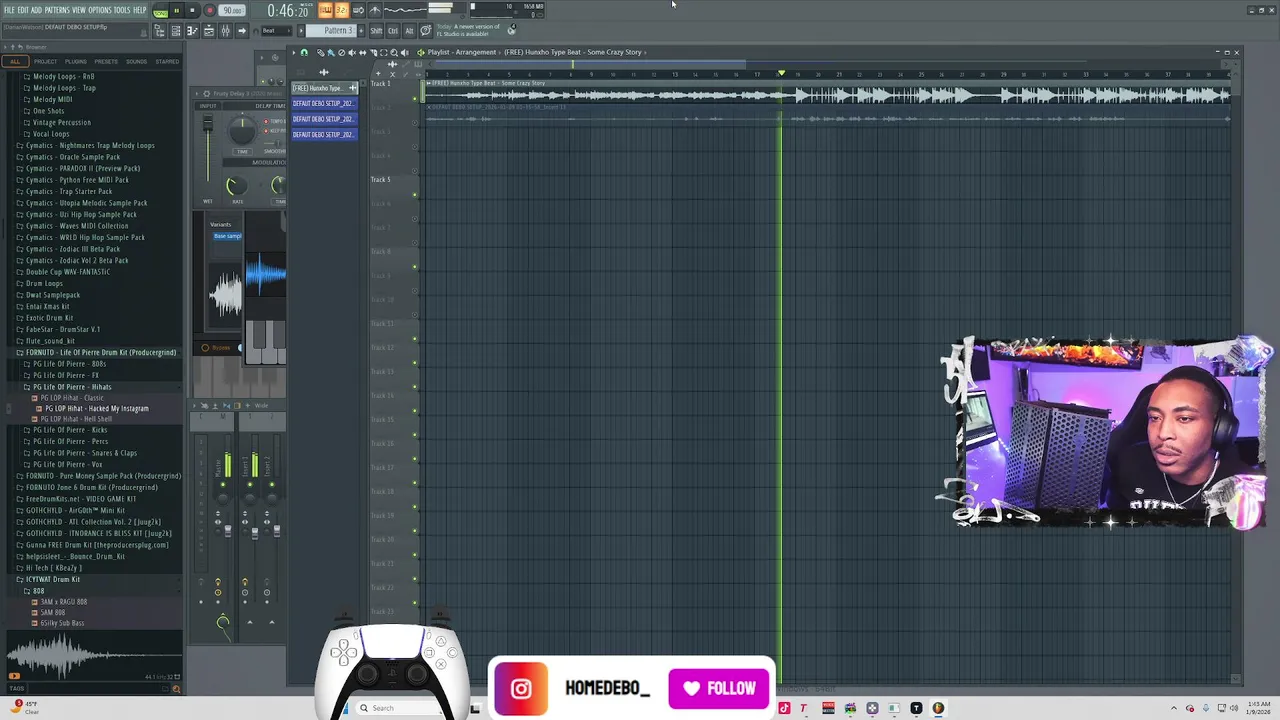
Task: Select the Zoom magnifier tool in Playlist
Action: tap(394, 53)
